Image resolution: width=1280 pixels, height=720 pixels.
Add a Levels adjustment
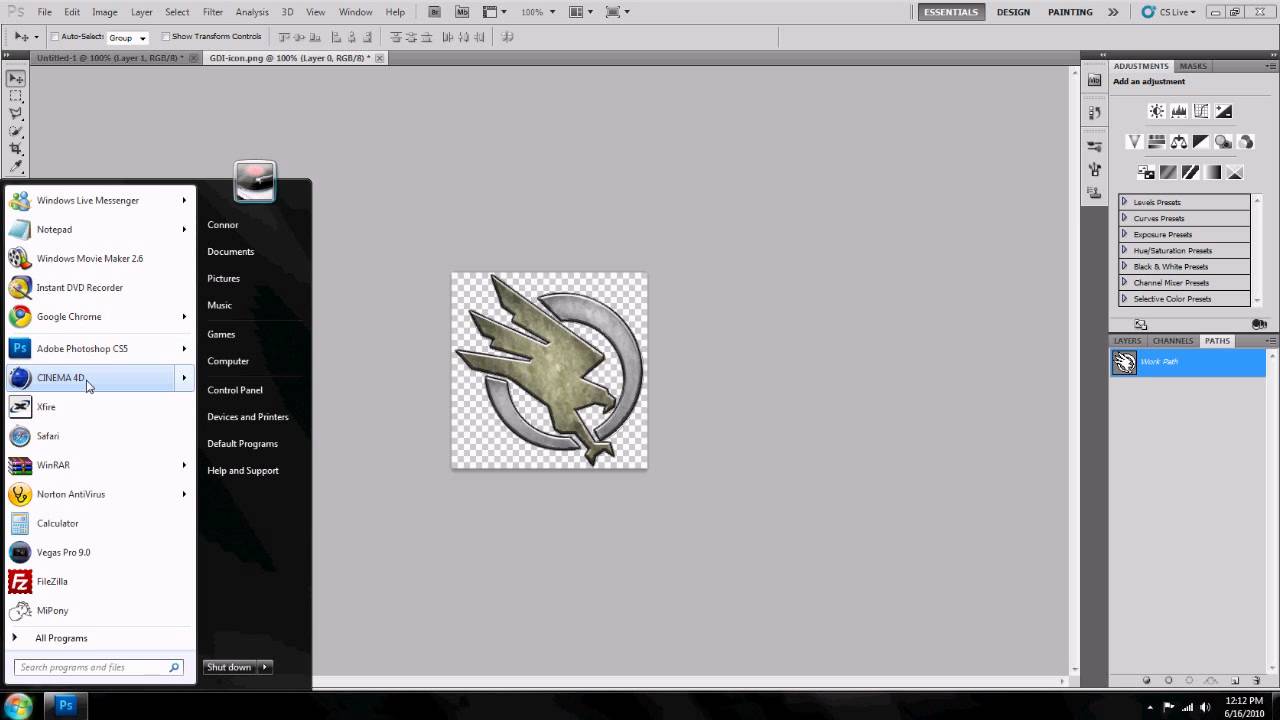[1179, 112]
